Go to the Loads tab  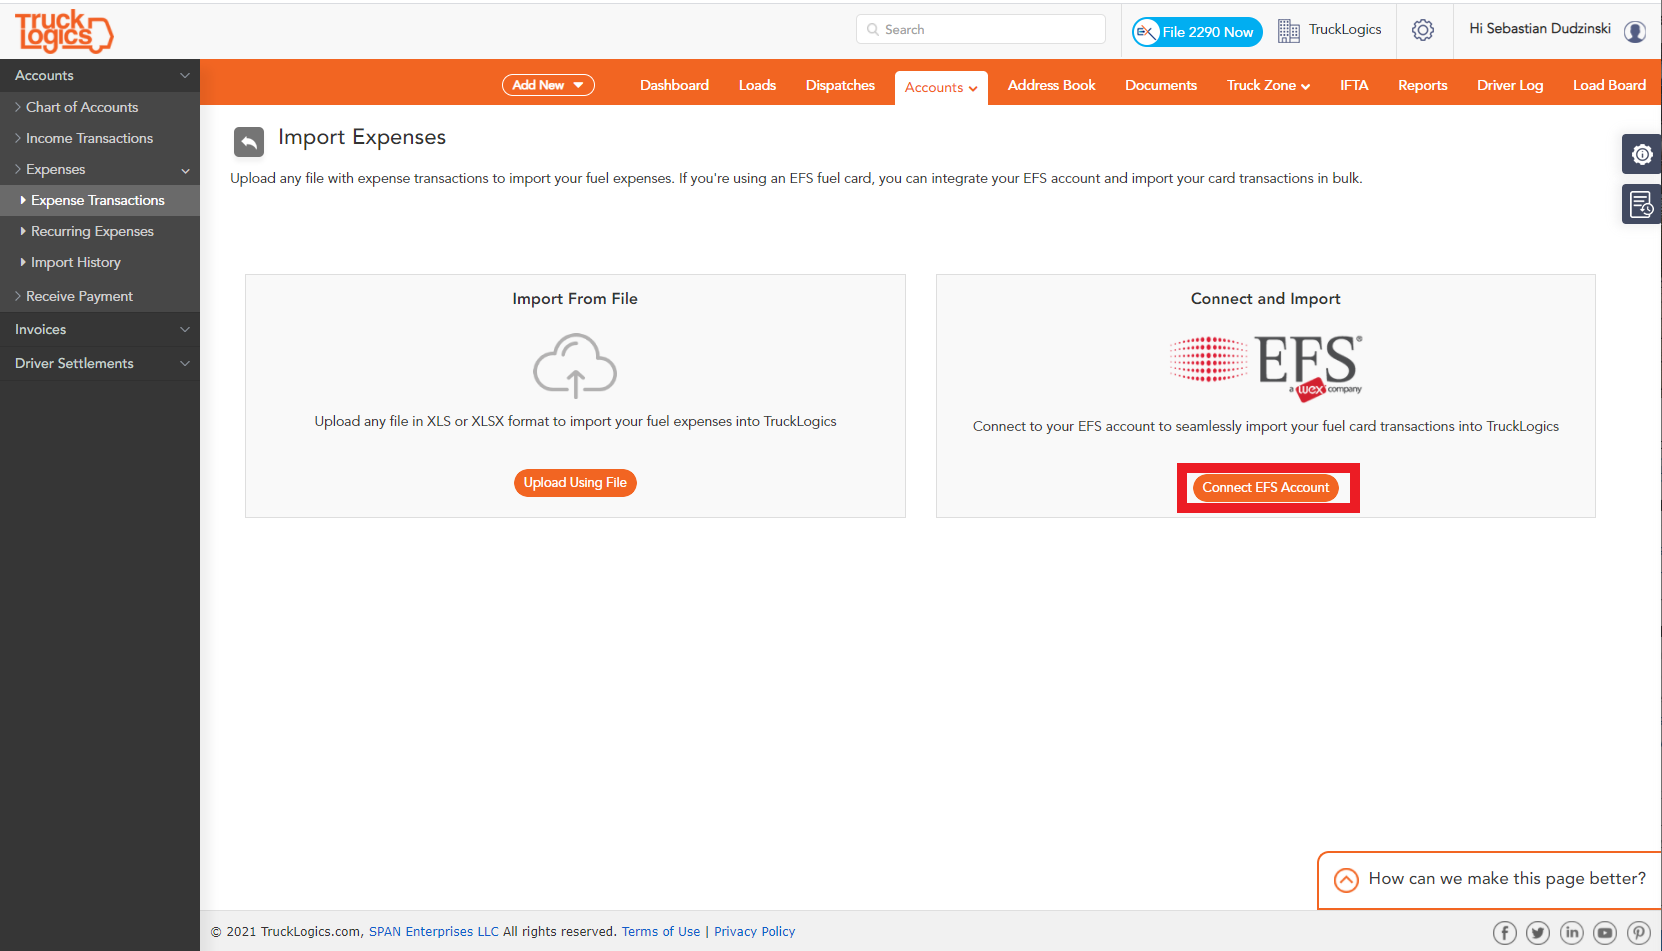(x=757, y=85)
